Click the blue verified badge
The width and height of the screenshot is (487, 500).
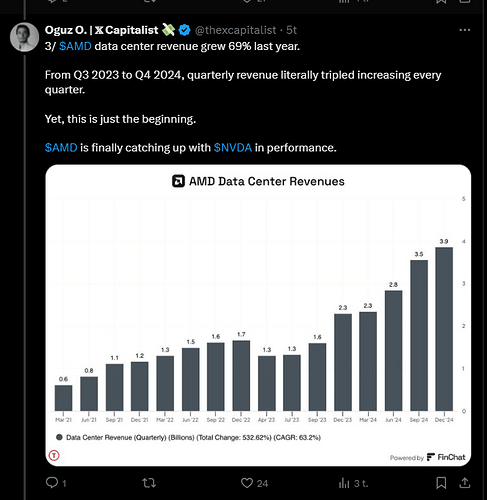click(184, 30)
